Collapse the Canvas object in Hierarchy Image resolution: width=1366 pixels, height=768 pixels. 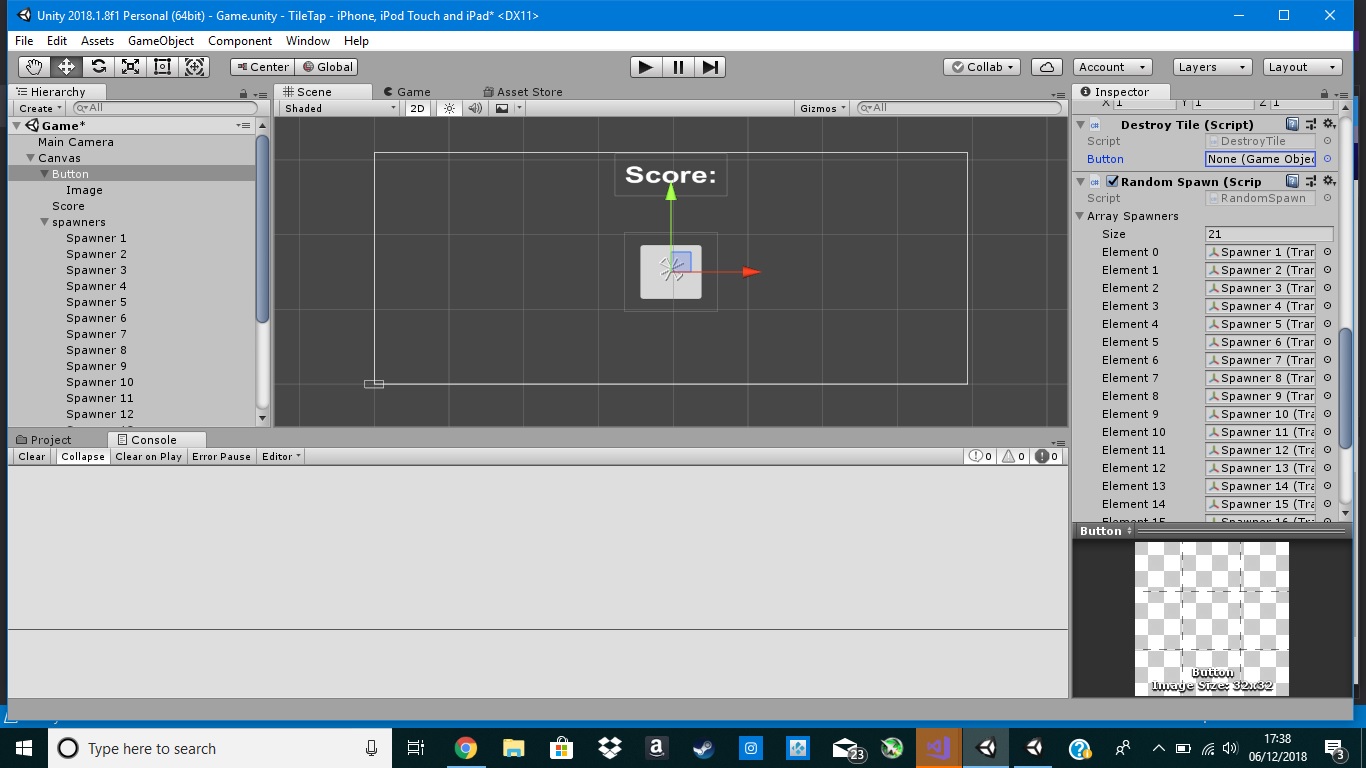point(31,158)
